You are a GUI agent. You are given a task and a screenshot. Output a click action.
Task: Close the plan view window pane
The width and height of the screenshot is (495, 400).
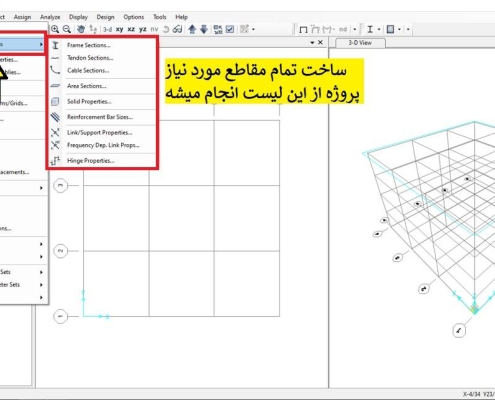[320, 42]
